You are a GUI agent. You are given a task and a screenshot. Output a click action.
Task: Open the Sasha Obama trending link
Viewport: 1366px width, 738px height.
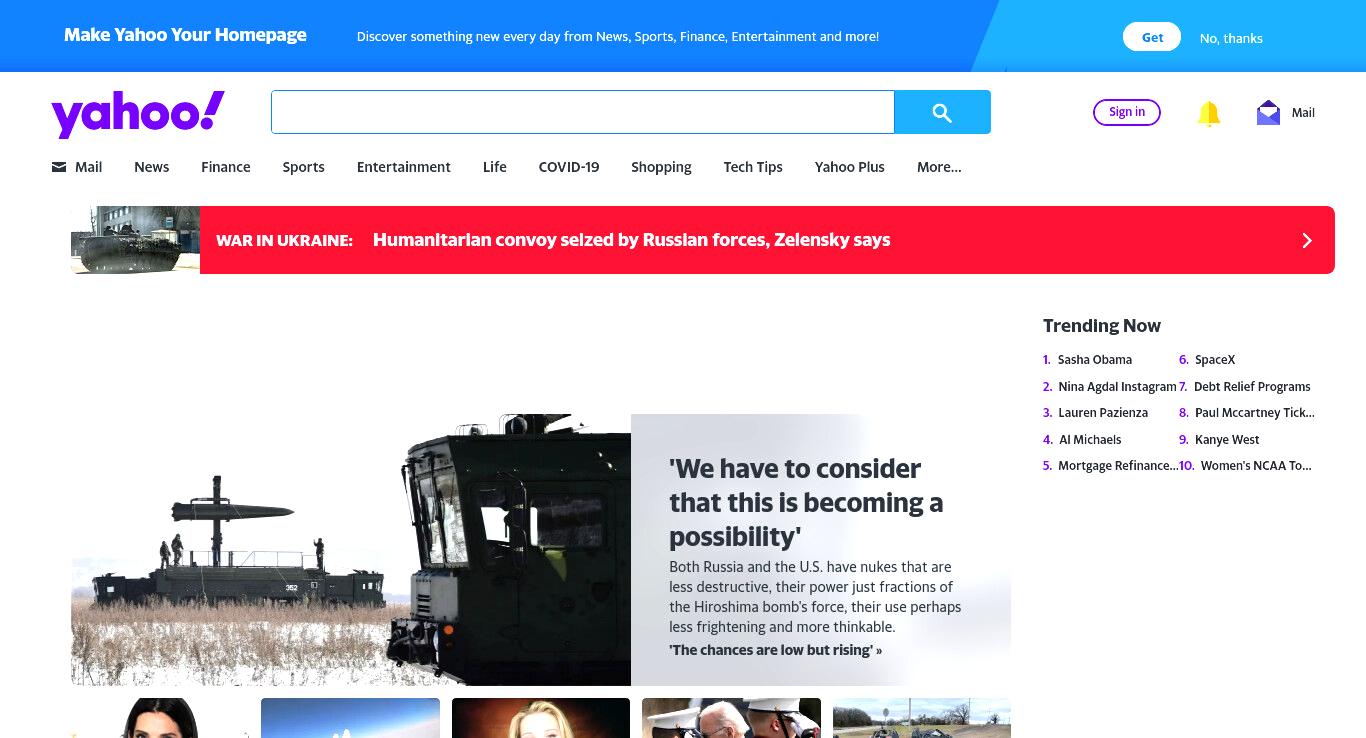[x=1094, y=360]
